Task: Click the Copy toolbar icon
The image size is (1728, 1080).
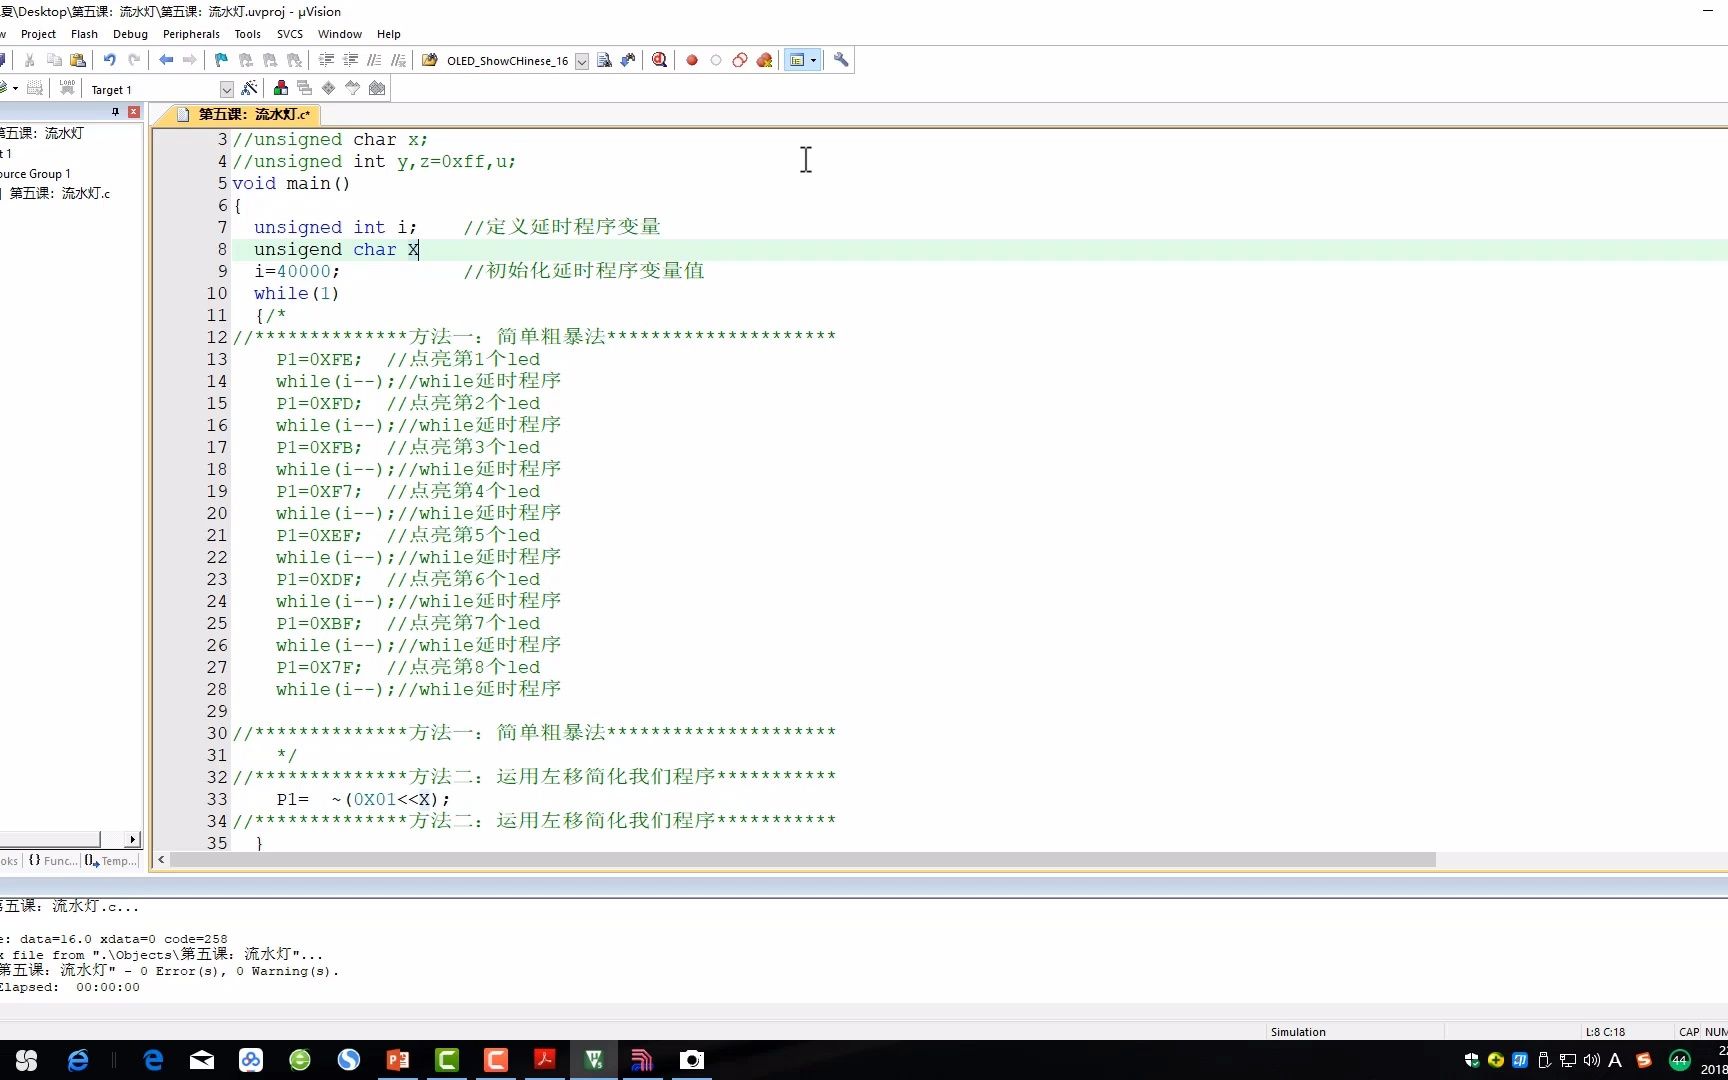Action: coord(54,60)
